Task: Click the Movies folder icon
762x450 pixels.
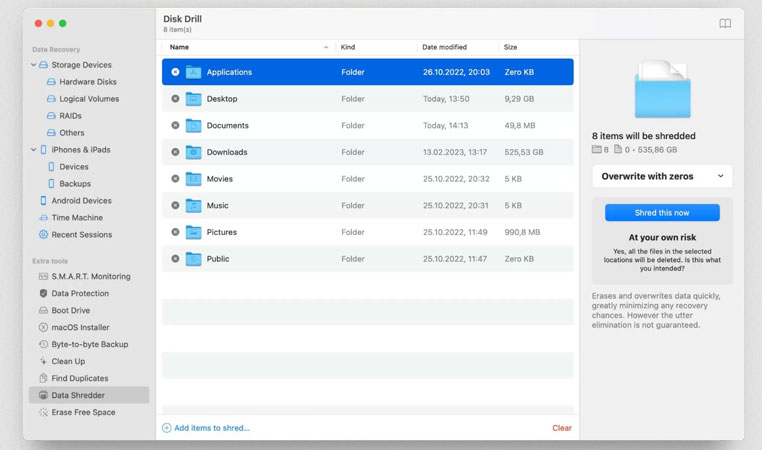Action: pyautogui.click(x=193, y=179)
